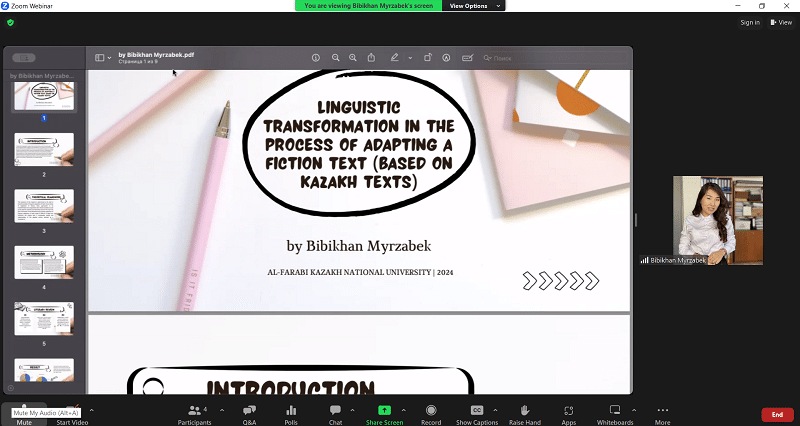This screenshot has width=800, height=426.
Task: Open the Polls panel
Action: pos(291,414)
